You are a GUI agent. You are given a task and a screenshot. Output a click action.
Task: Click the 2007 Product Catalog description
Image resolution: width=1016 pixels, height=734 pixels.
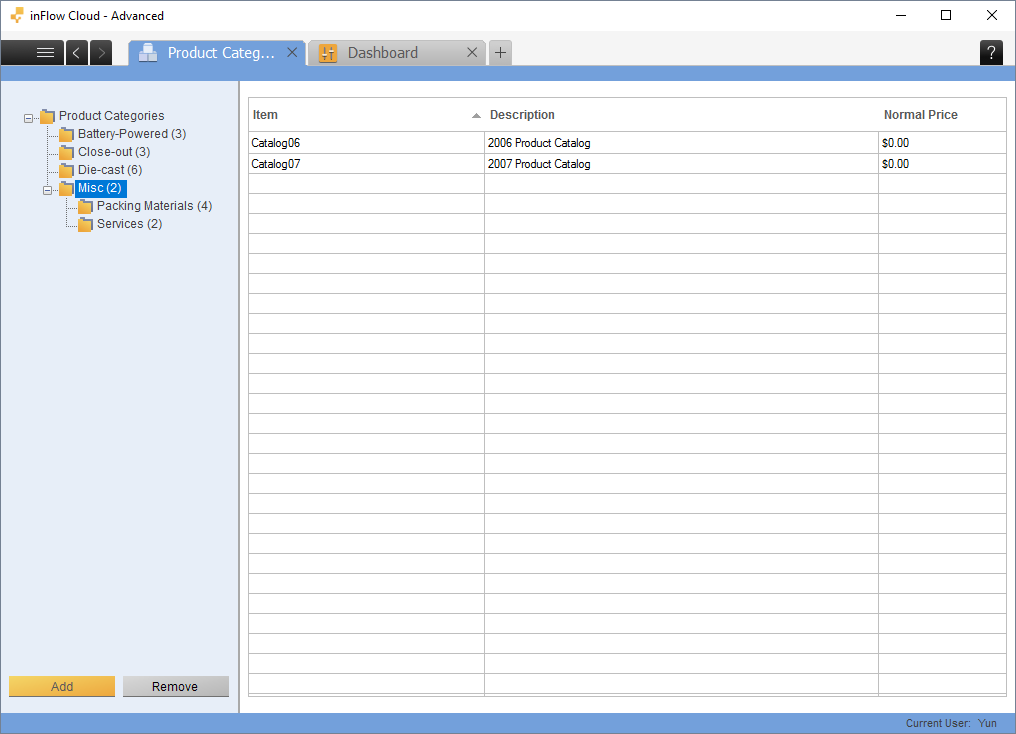pos(681,163)
